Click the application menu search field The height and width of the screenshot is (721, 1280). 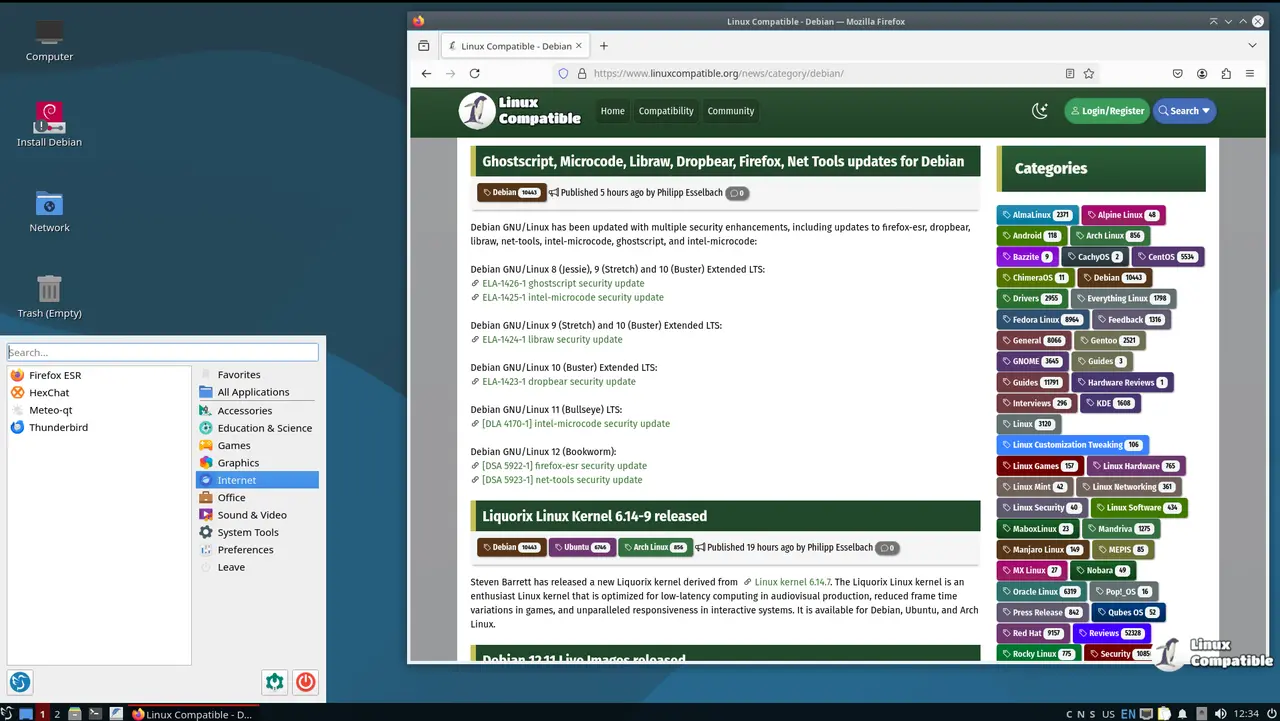coord(162,352)
